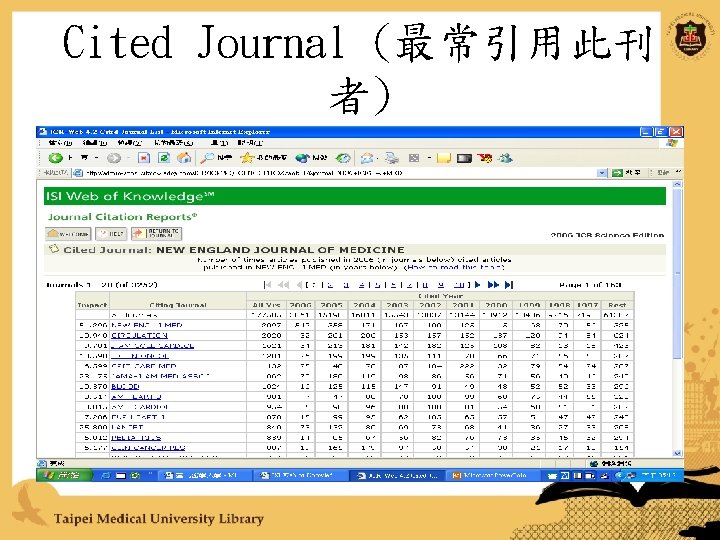Open the NEW ENGL J MED citing journal link
720x540 pixels.
click(x=146, y=325)
